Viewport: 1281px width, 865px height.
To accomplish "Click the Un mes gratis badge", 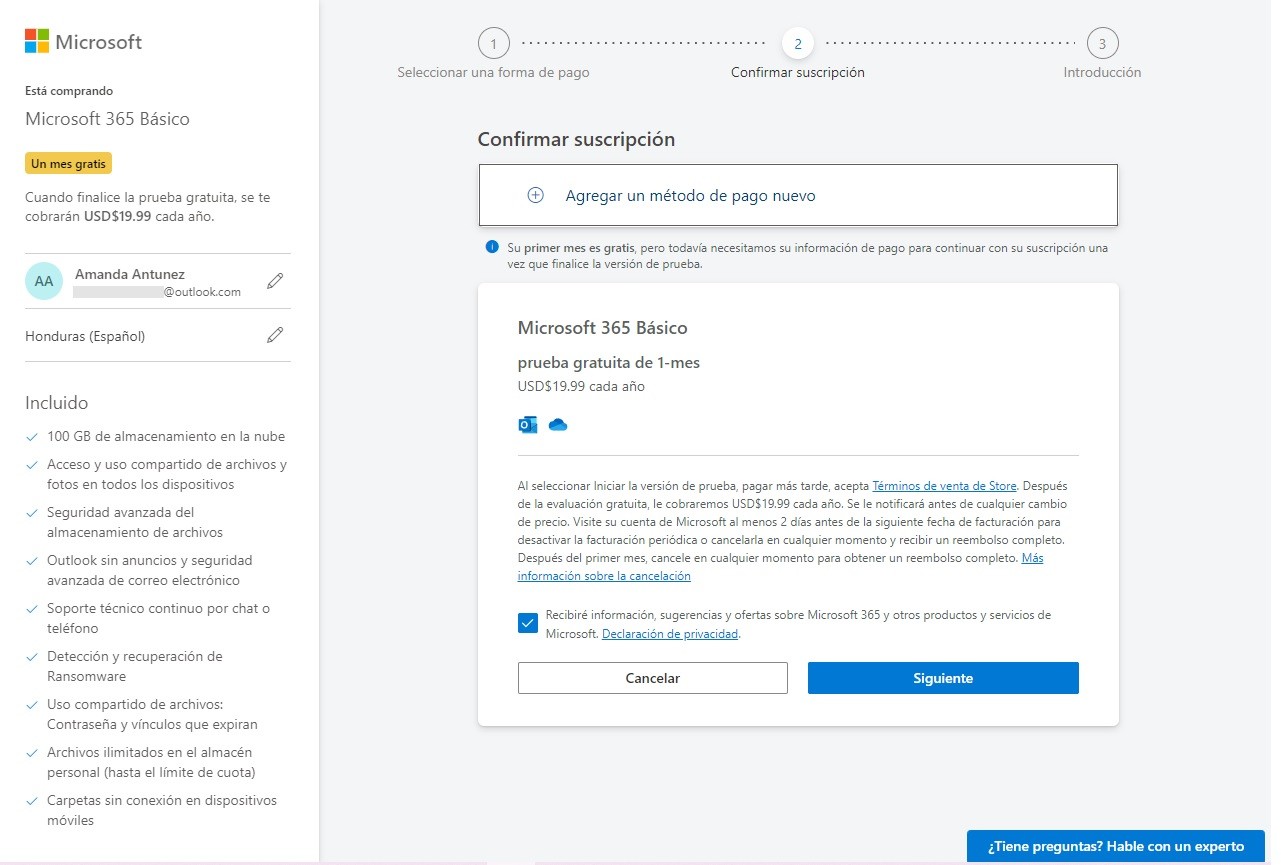I will click(68, 163).
